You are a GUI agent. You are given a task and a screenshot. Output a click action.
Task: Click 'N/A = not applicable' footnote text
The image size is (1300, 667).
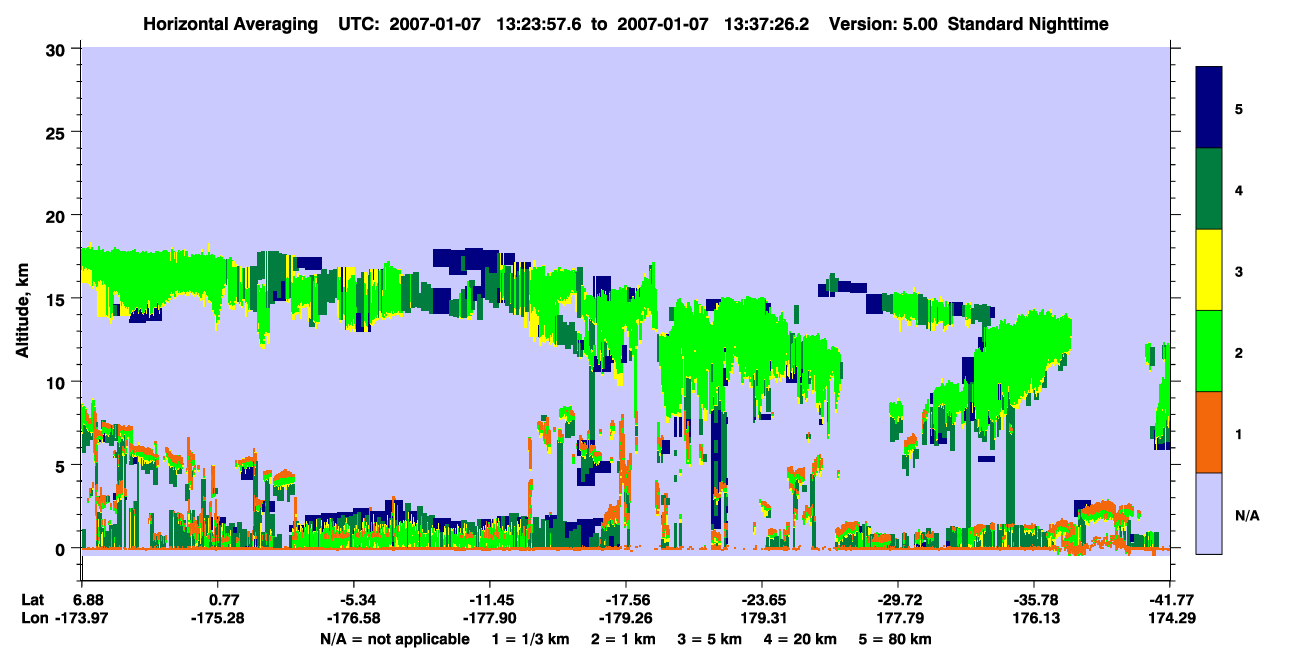[394, 639]
